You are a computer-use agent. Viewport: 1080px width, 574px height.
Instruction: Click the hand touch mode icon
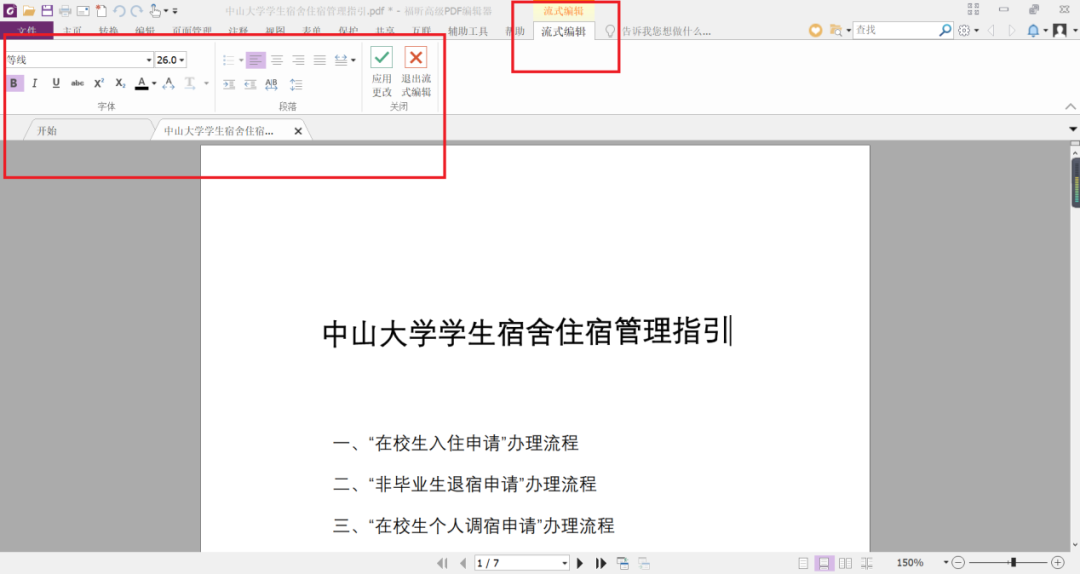pyautogui.click(x=155, y=10)
